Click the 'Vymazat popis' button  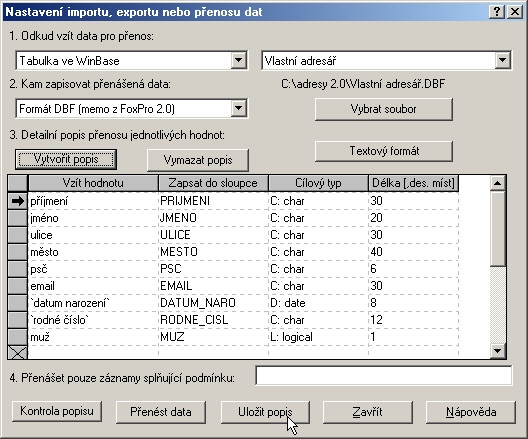[198, 160]
